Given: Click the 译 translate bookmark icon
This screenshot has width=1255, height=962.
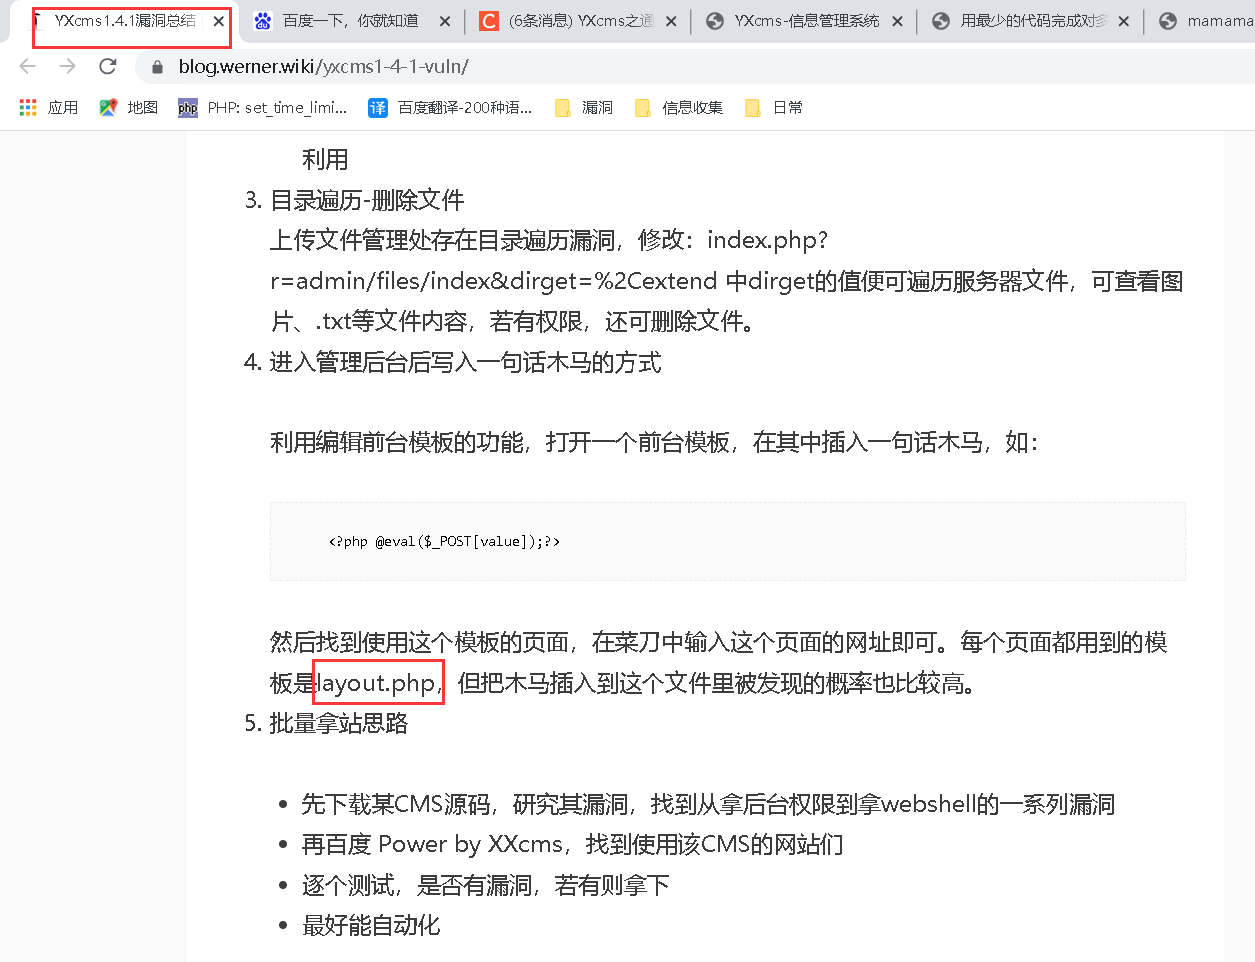Looking at the screenshot, I should (x=377, y=108).
